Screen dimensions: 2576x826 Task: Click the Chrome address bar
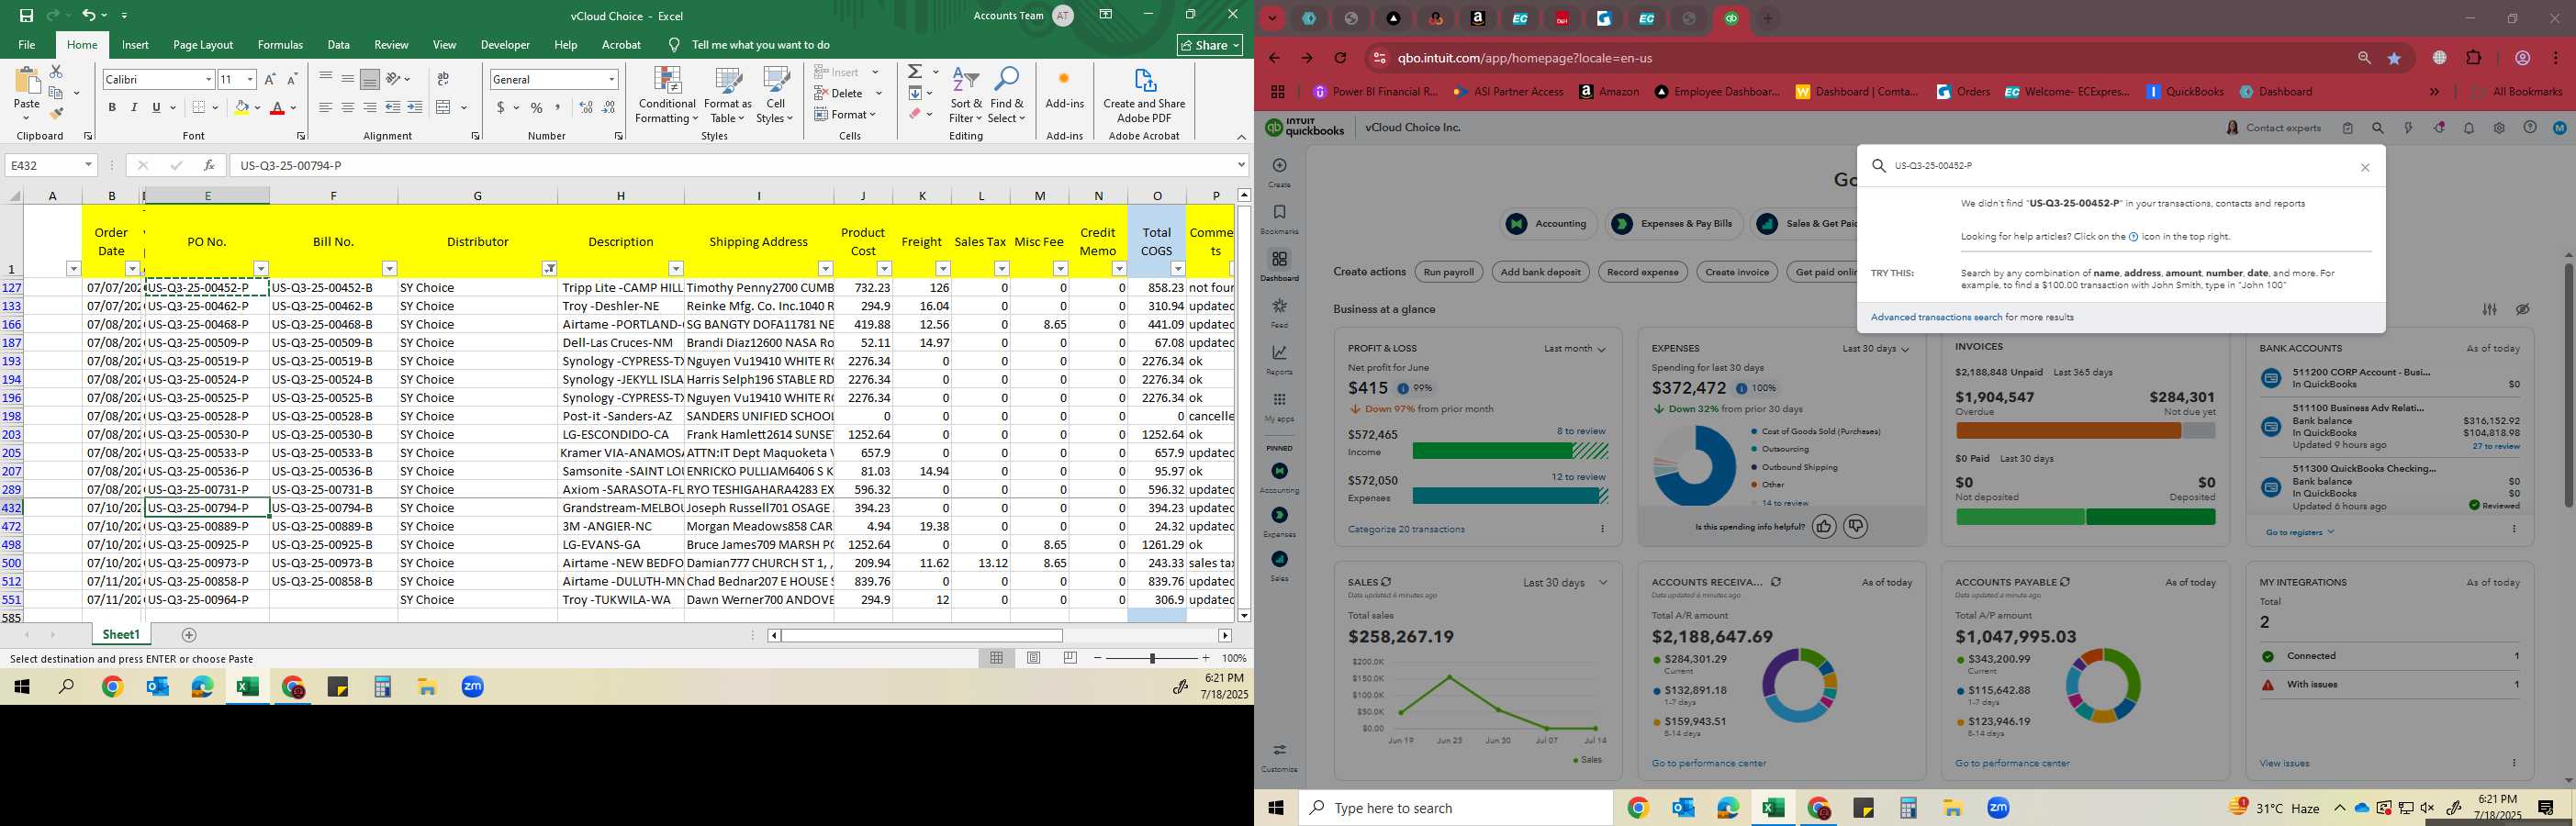(x=1860, y=58)
